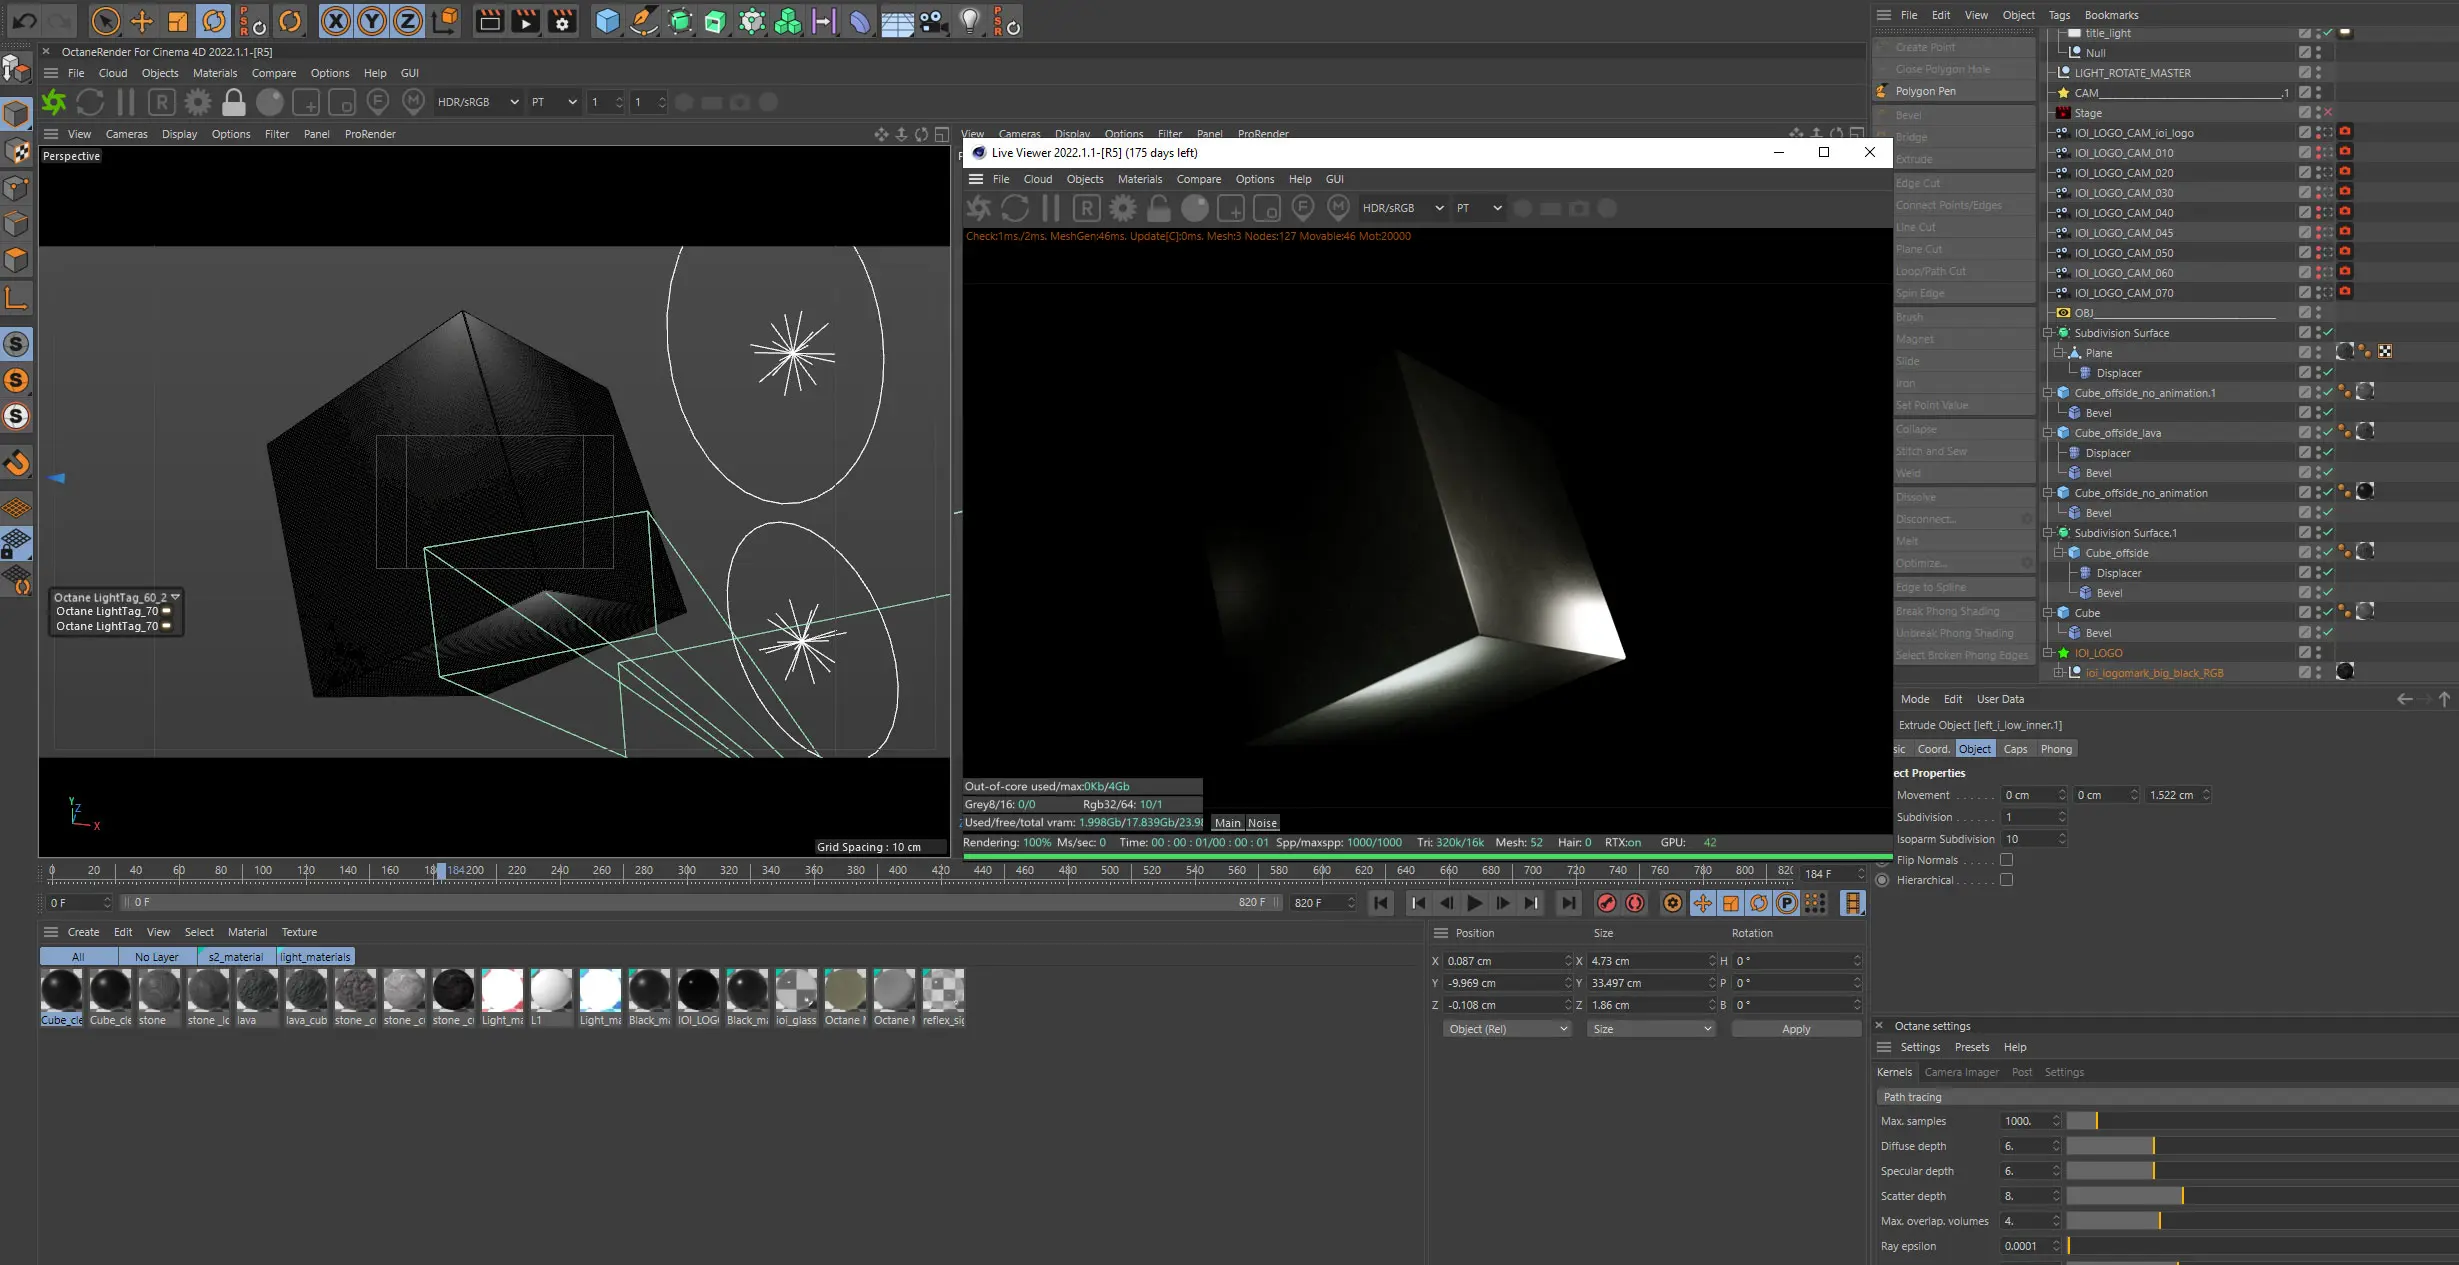The width and height of the screenshot is (2459, 1265).
Task: Click the red Record Active Objects icon
Action: click(x=1606, y=903)
